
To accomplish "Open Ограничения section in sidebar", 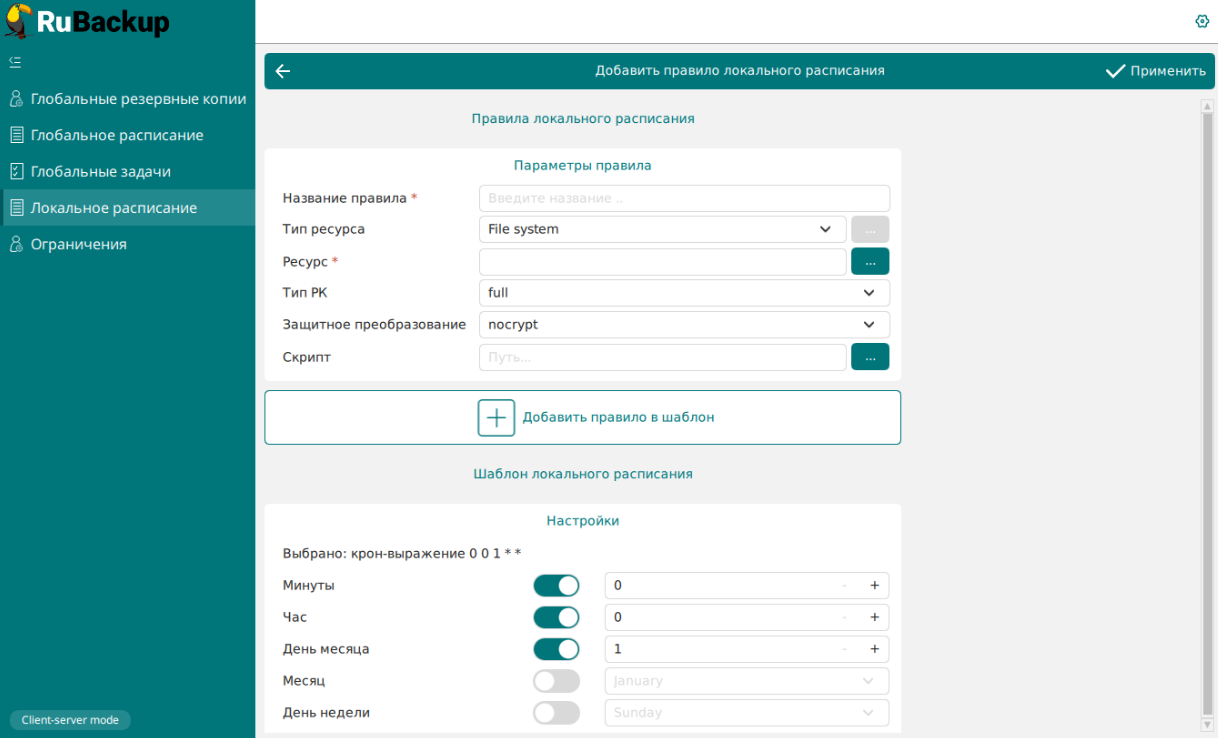I will coord(79,244).
